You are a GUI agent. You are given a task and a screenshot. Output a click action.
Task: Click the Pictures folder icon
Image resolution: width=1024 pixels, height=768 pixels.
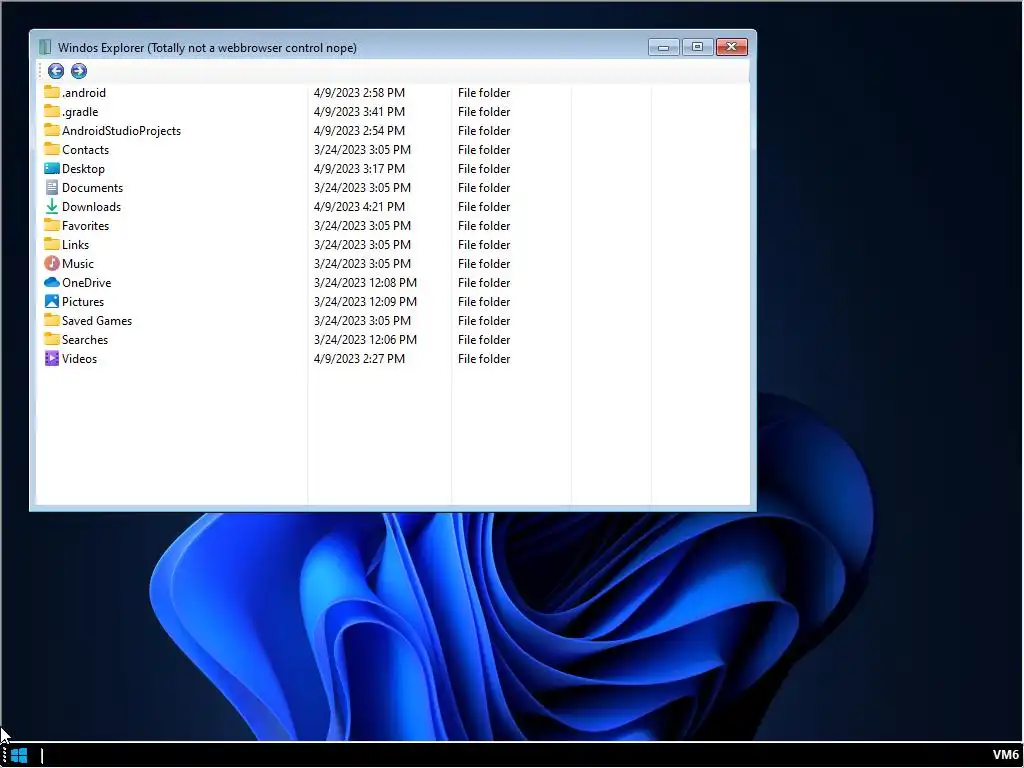coord(52,301)
